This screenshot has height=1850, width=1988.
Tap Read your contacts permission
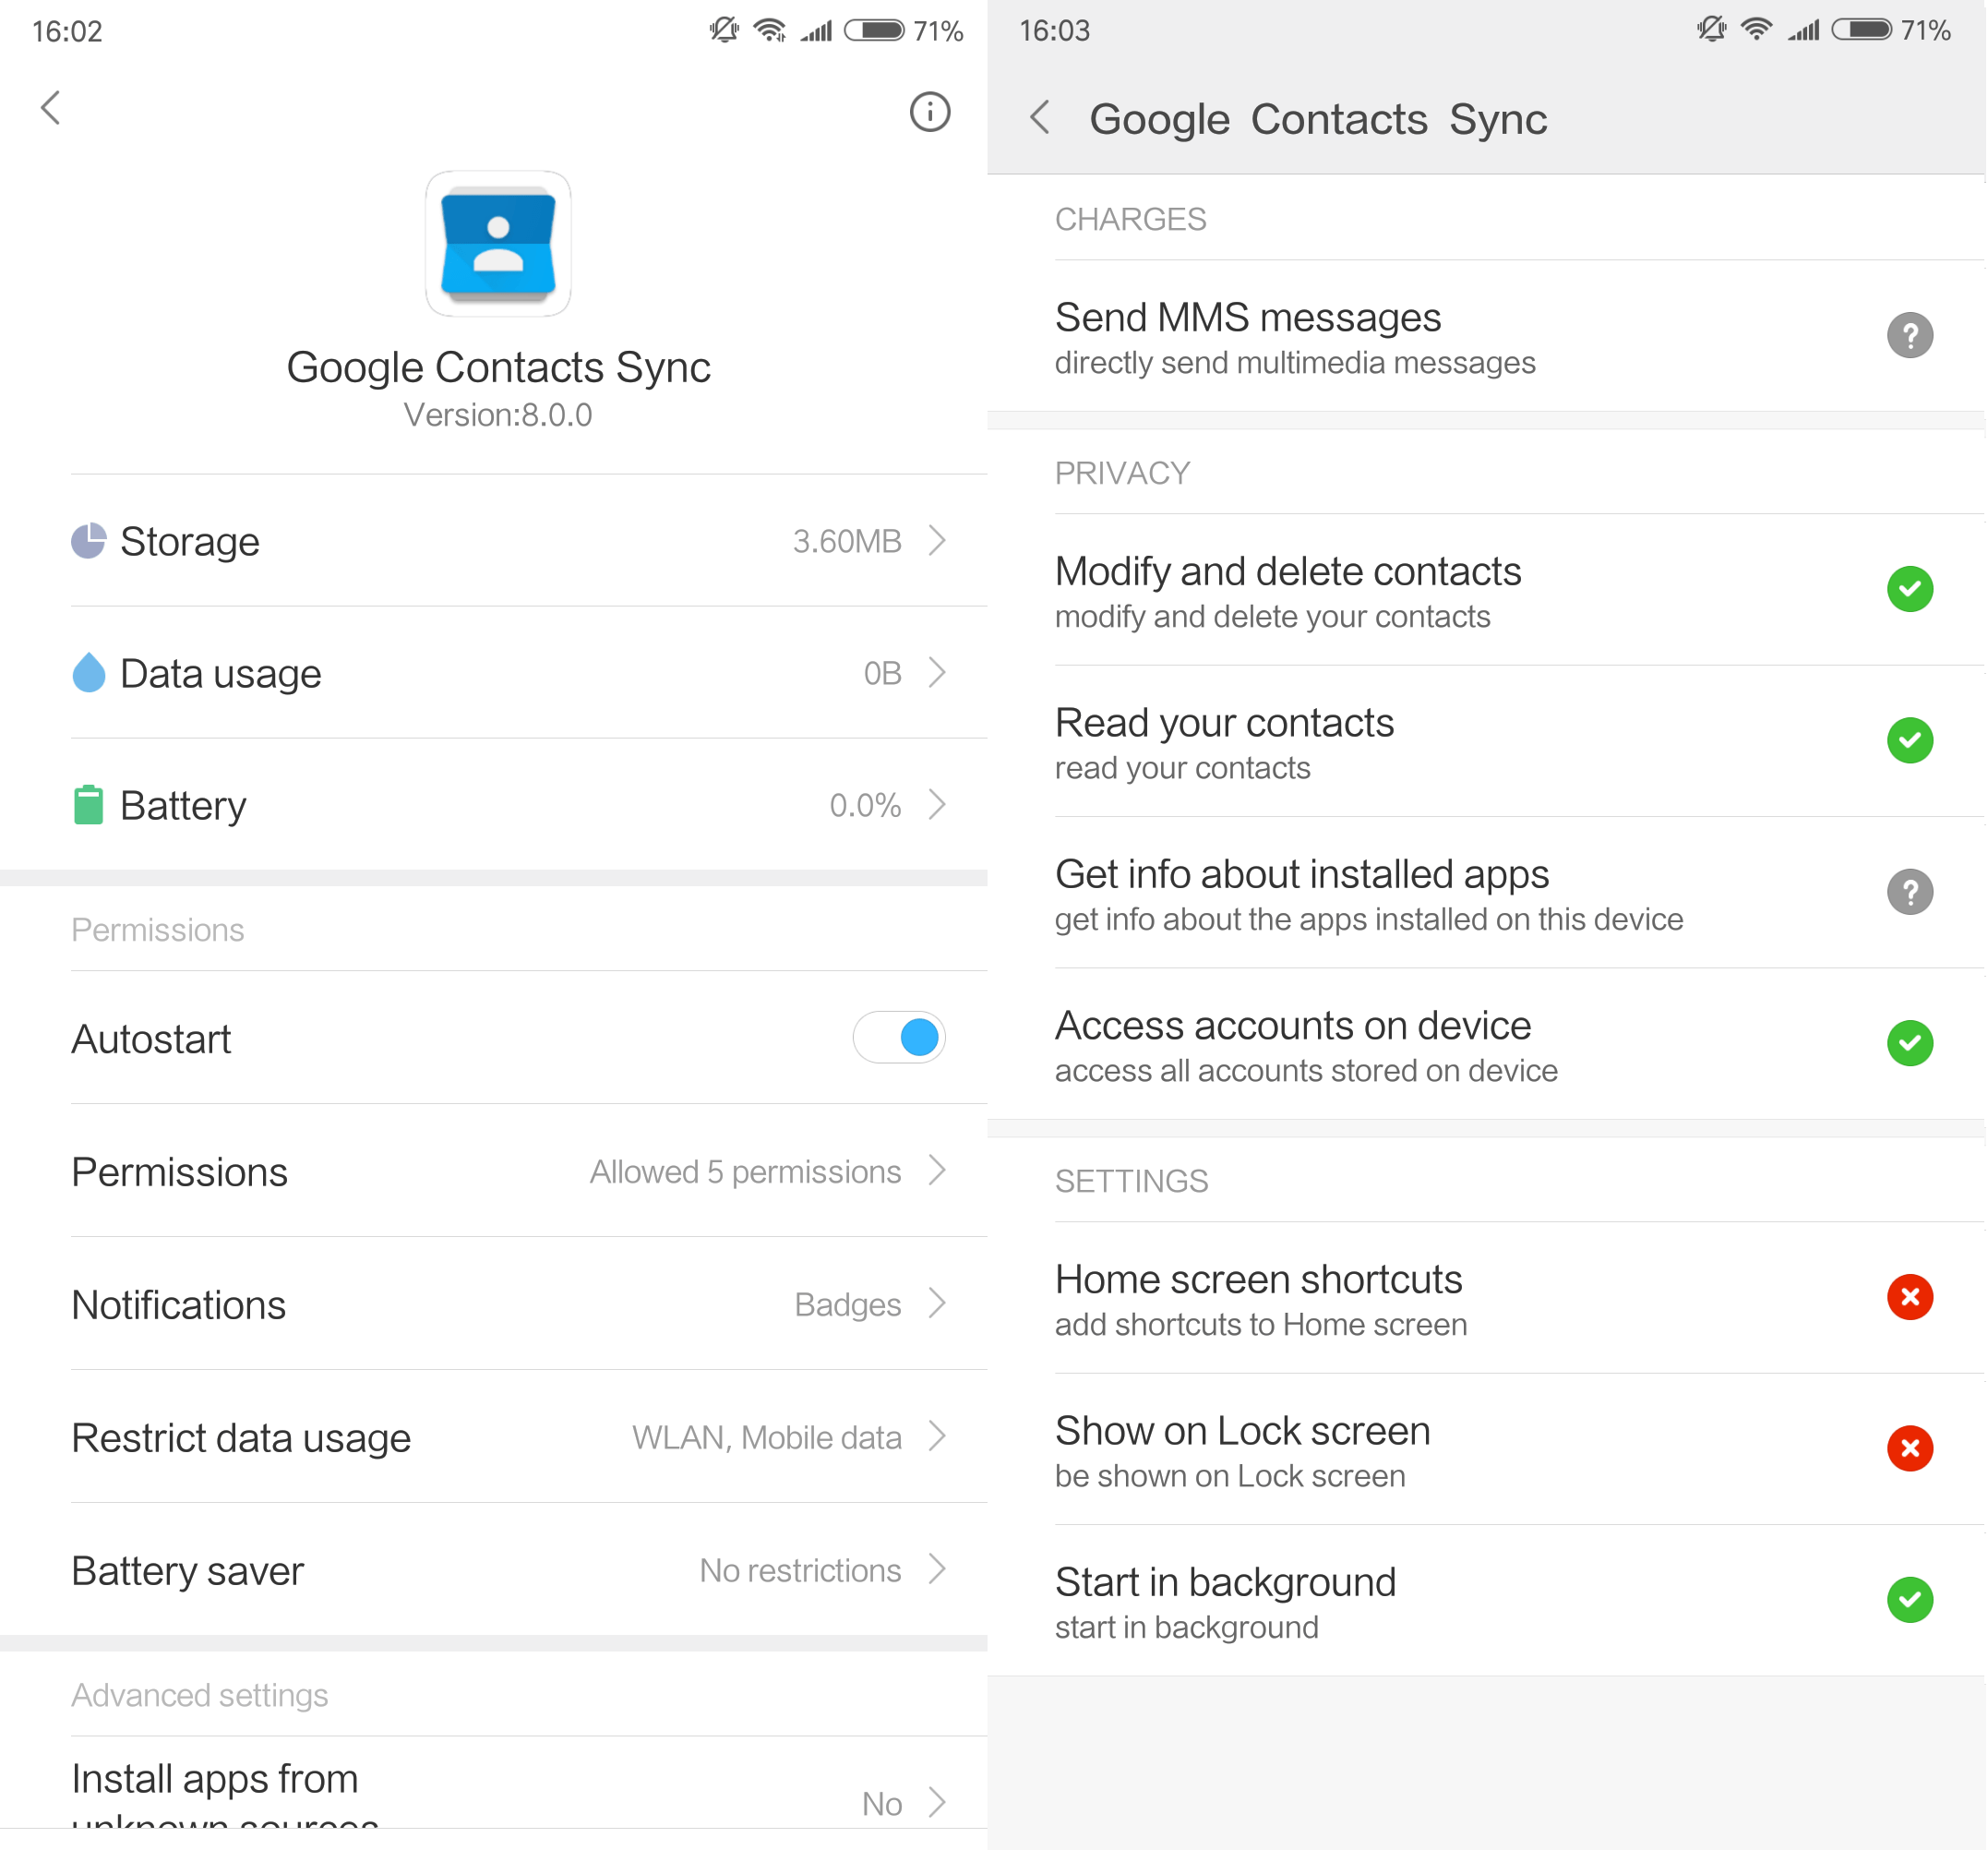point(1400,742)
